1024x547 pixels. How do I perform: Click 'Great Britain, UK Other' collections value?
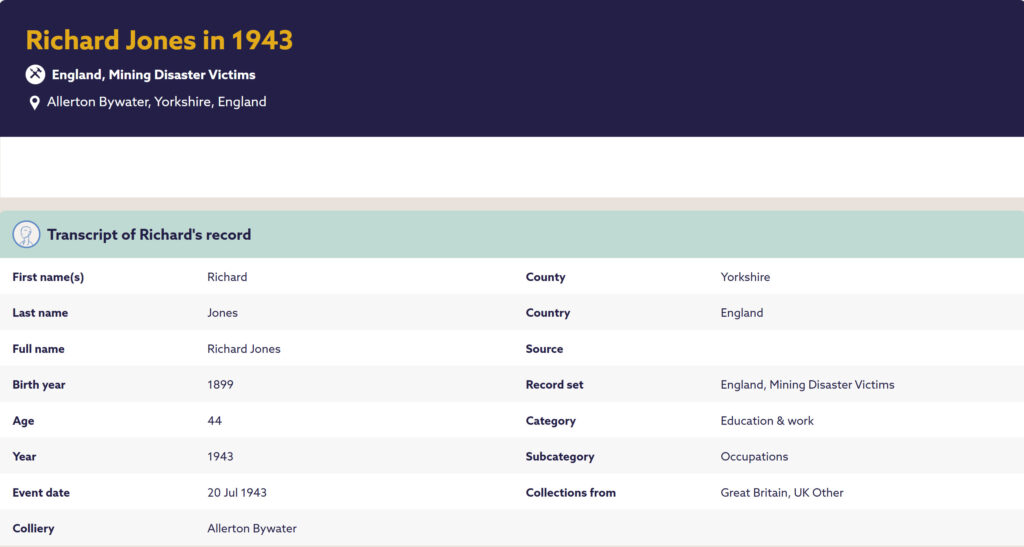pyautogui.click(x=782, y=493)
